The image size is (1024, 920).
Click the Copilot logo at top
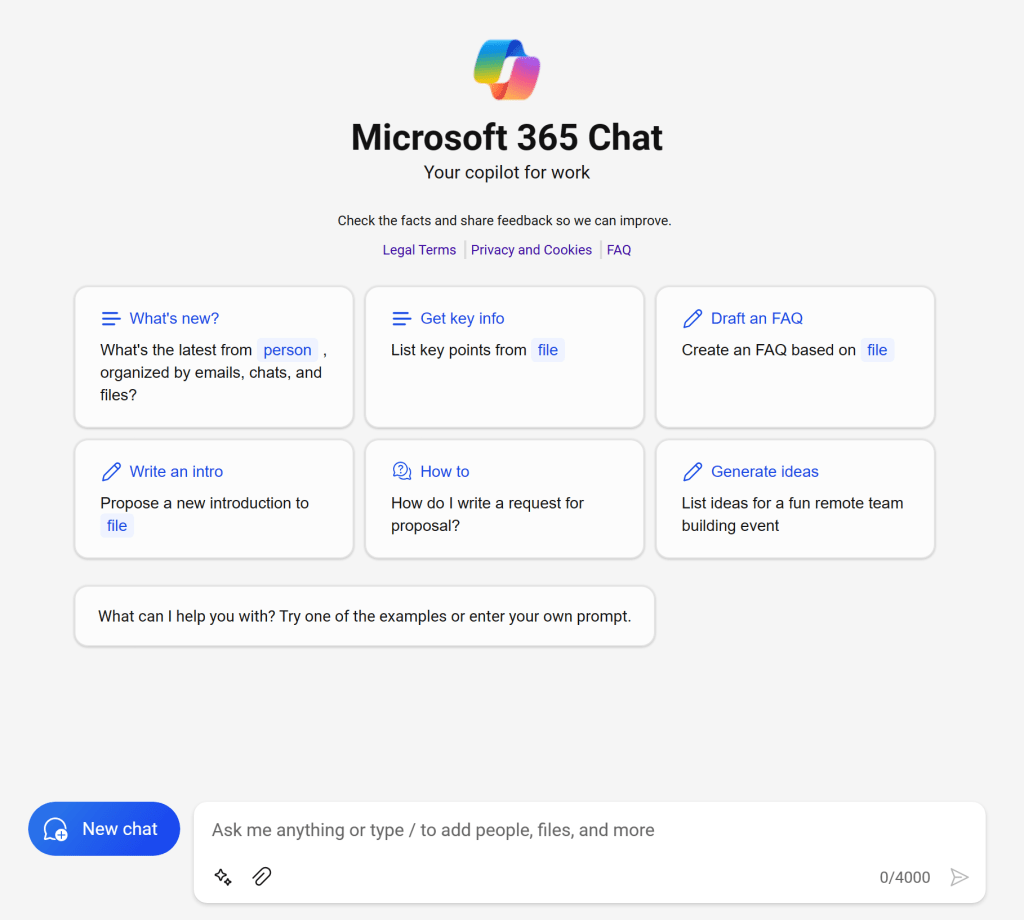point(506,70)
